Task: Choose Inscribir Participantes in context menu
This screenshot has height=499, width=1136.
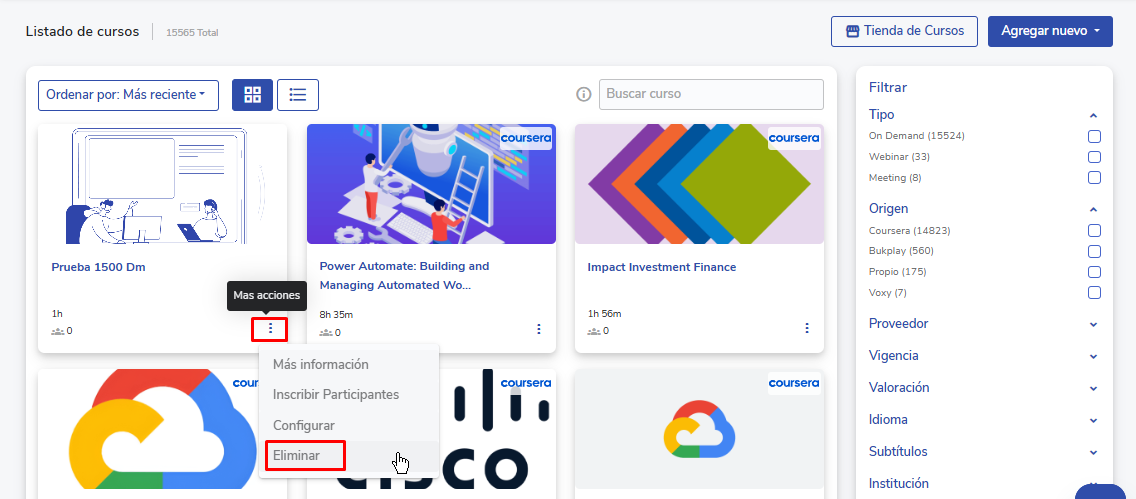Action: tap(336, 395)
